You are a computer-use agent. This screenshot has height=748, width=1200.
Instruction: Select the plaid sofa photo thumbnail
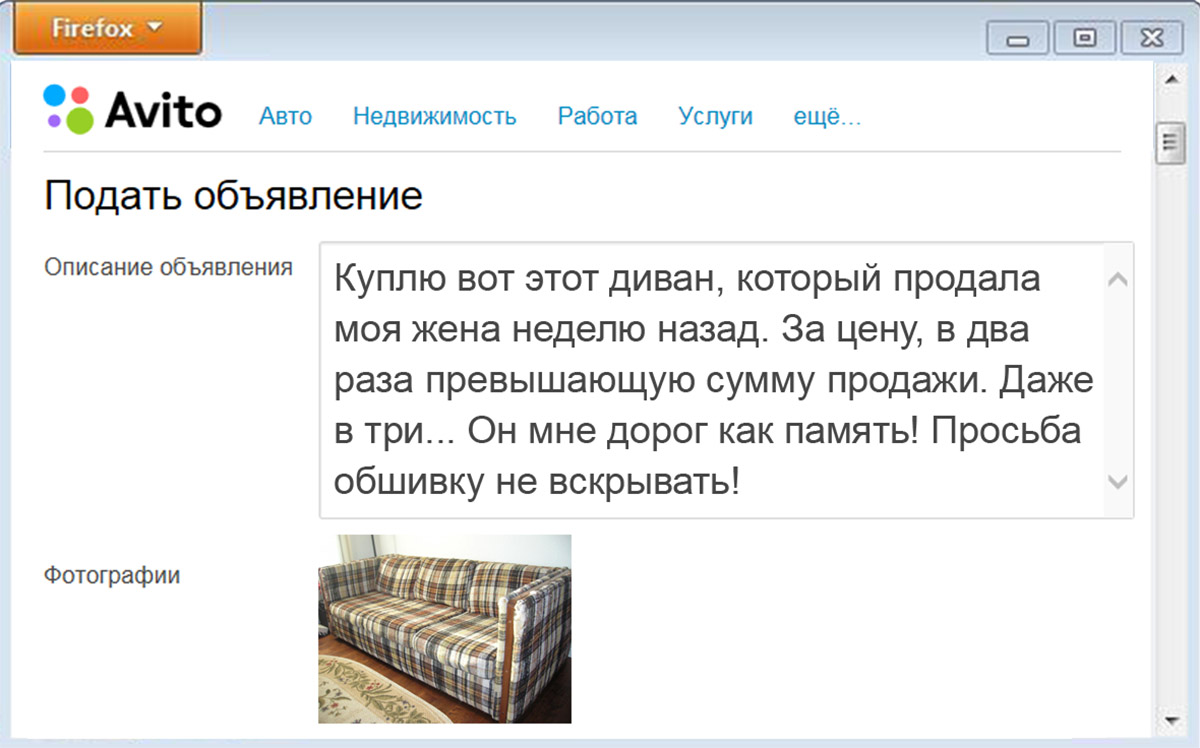point(445,629)
